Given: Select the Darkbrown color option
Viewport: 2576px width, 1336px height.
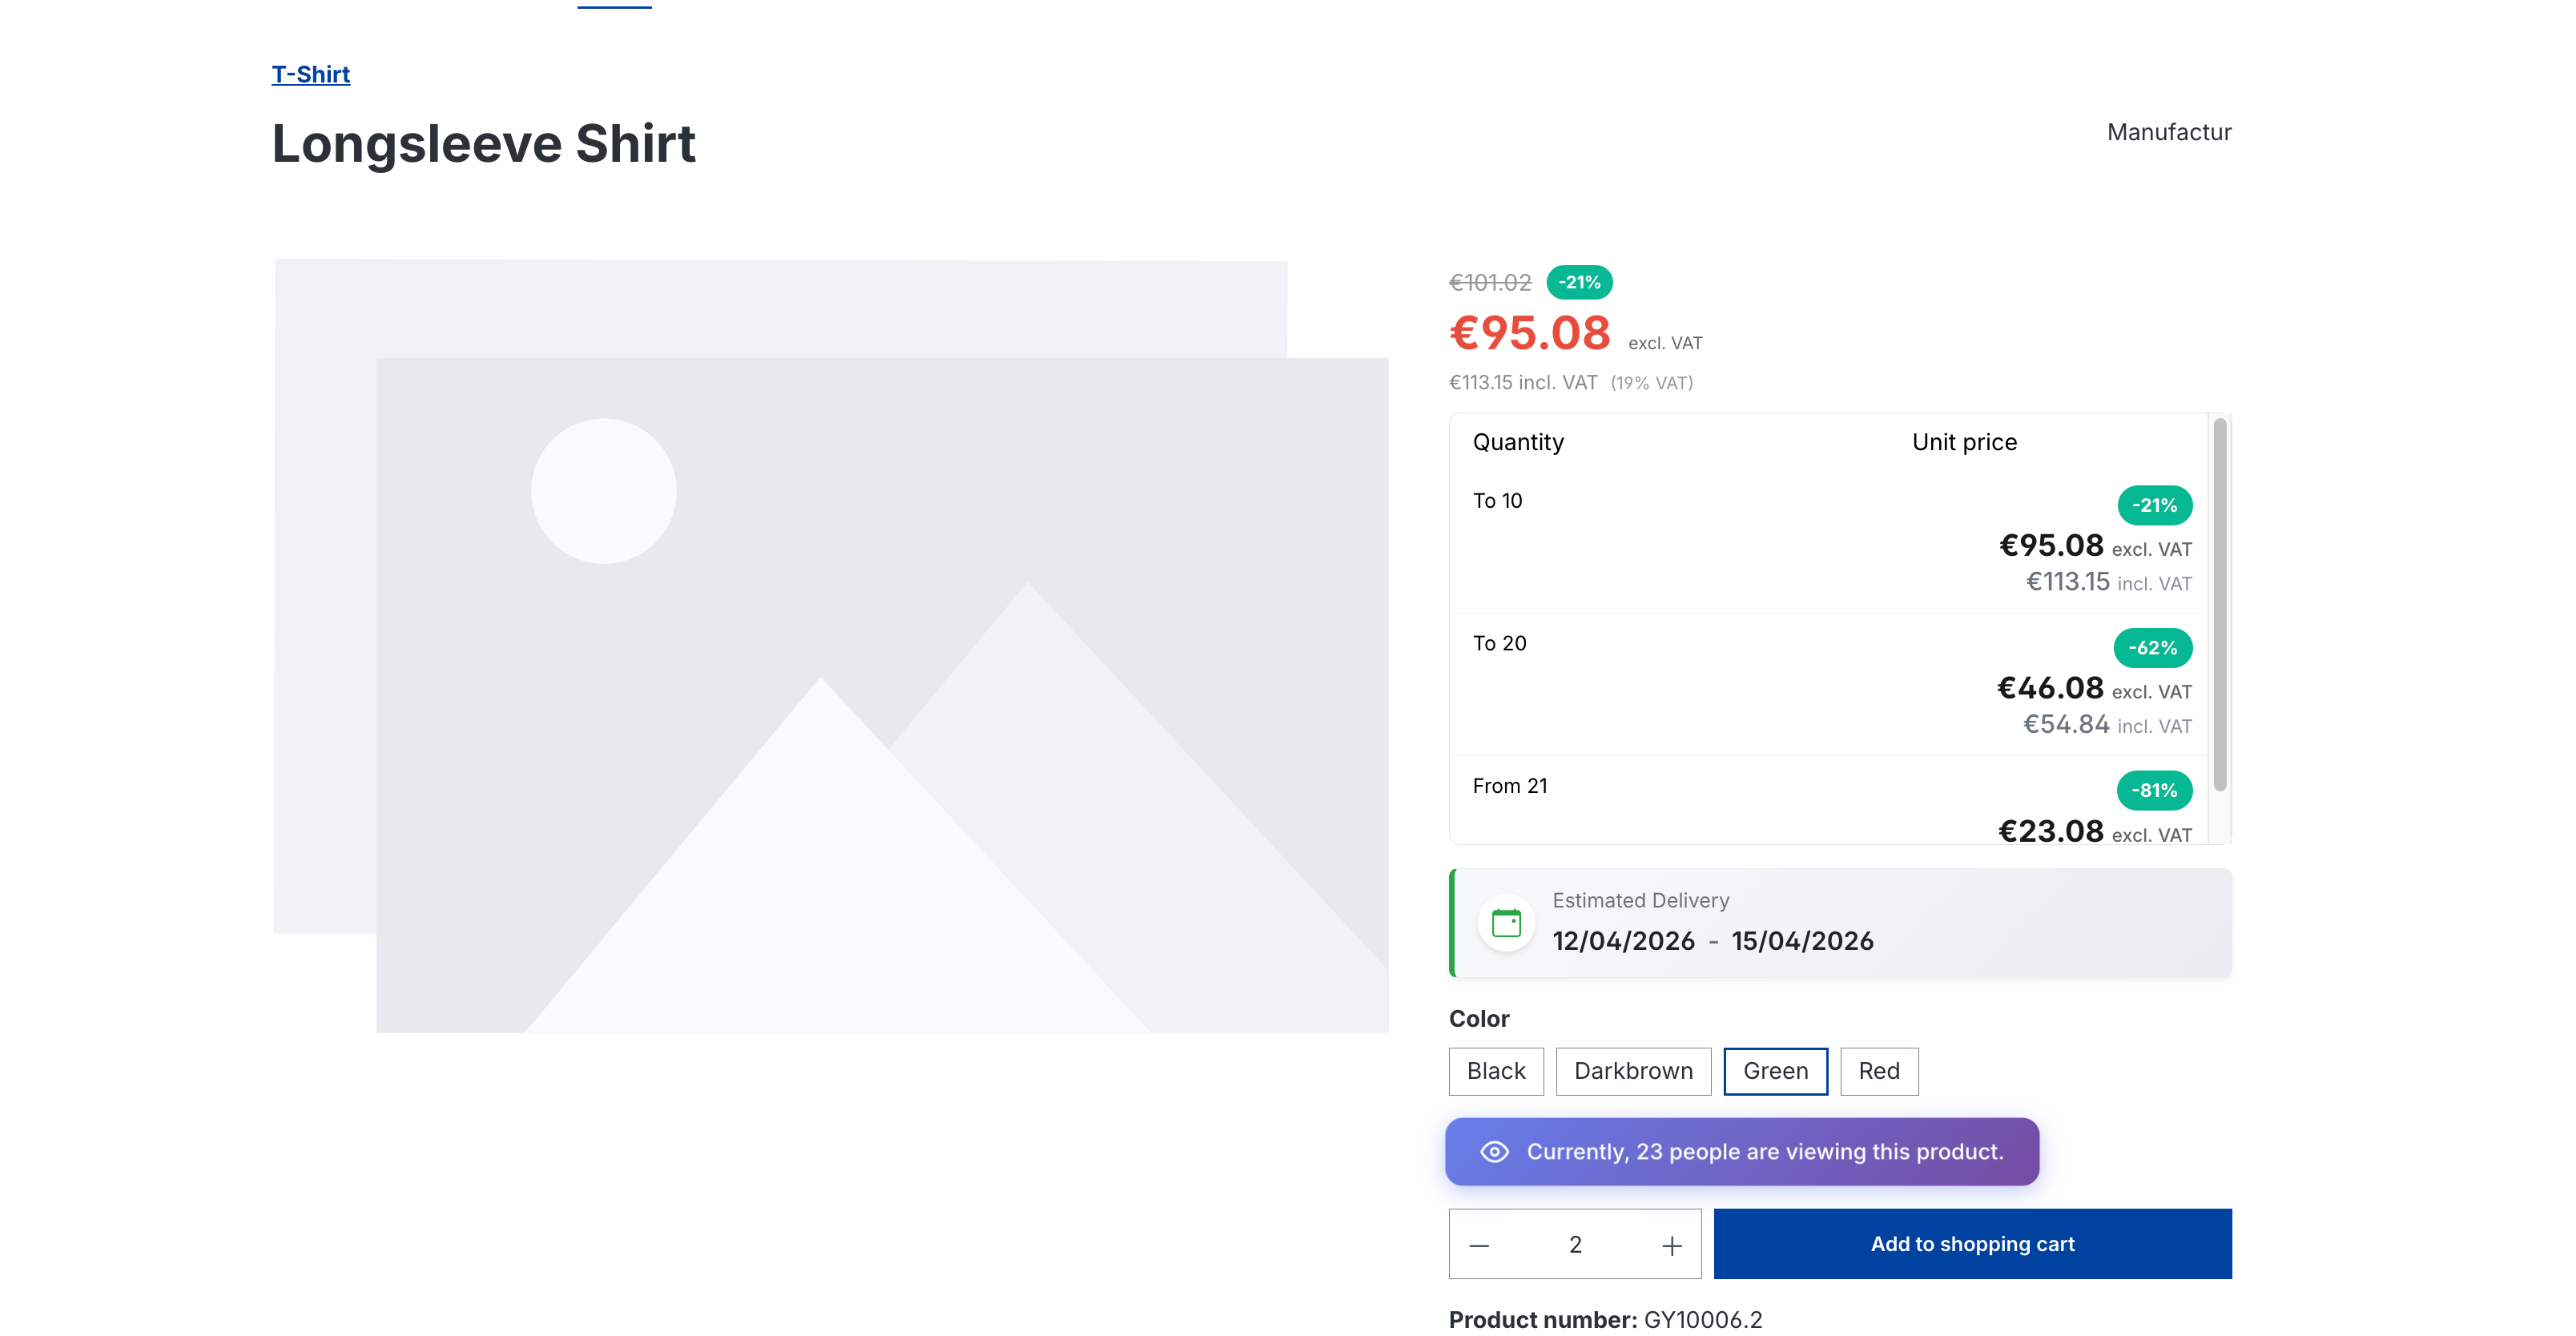Looking at the screenshot, I should [x=1633, y=1071].
